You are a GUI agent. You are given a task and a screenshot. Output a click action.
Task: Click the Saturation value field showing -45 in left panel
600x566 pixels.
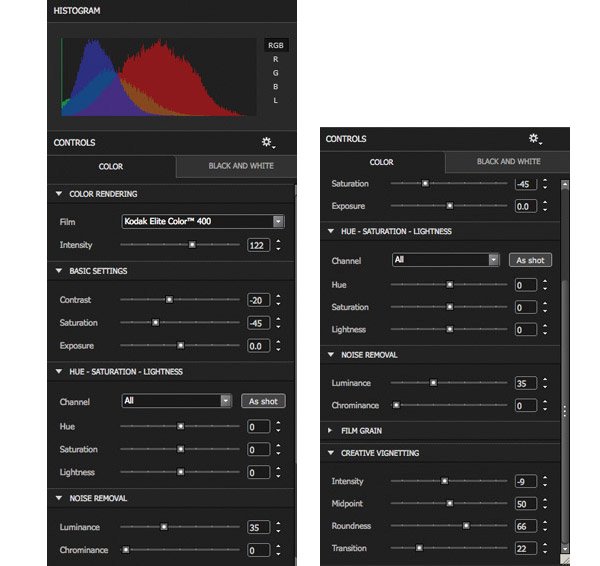tap(258, 323)
